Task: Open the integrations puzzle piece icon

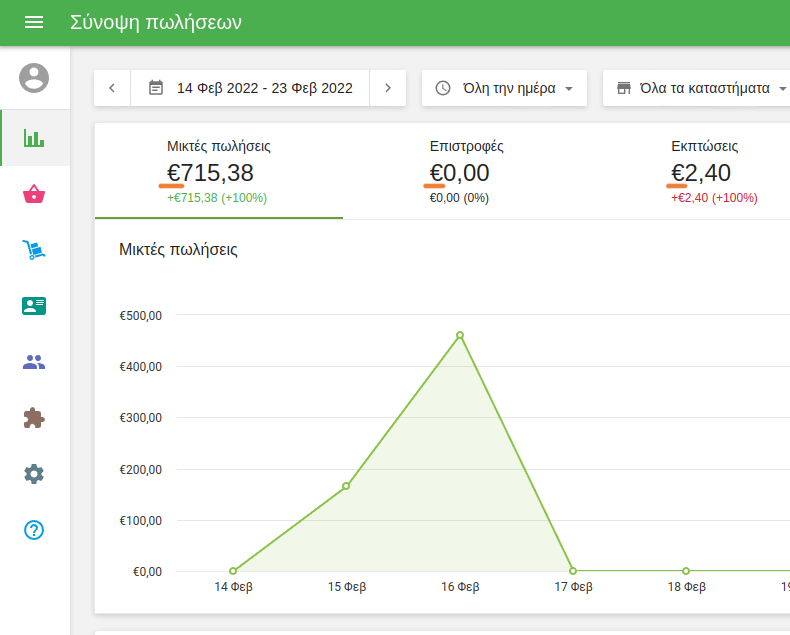Action: (x=34, y=418)
